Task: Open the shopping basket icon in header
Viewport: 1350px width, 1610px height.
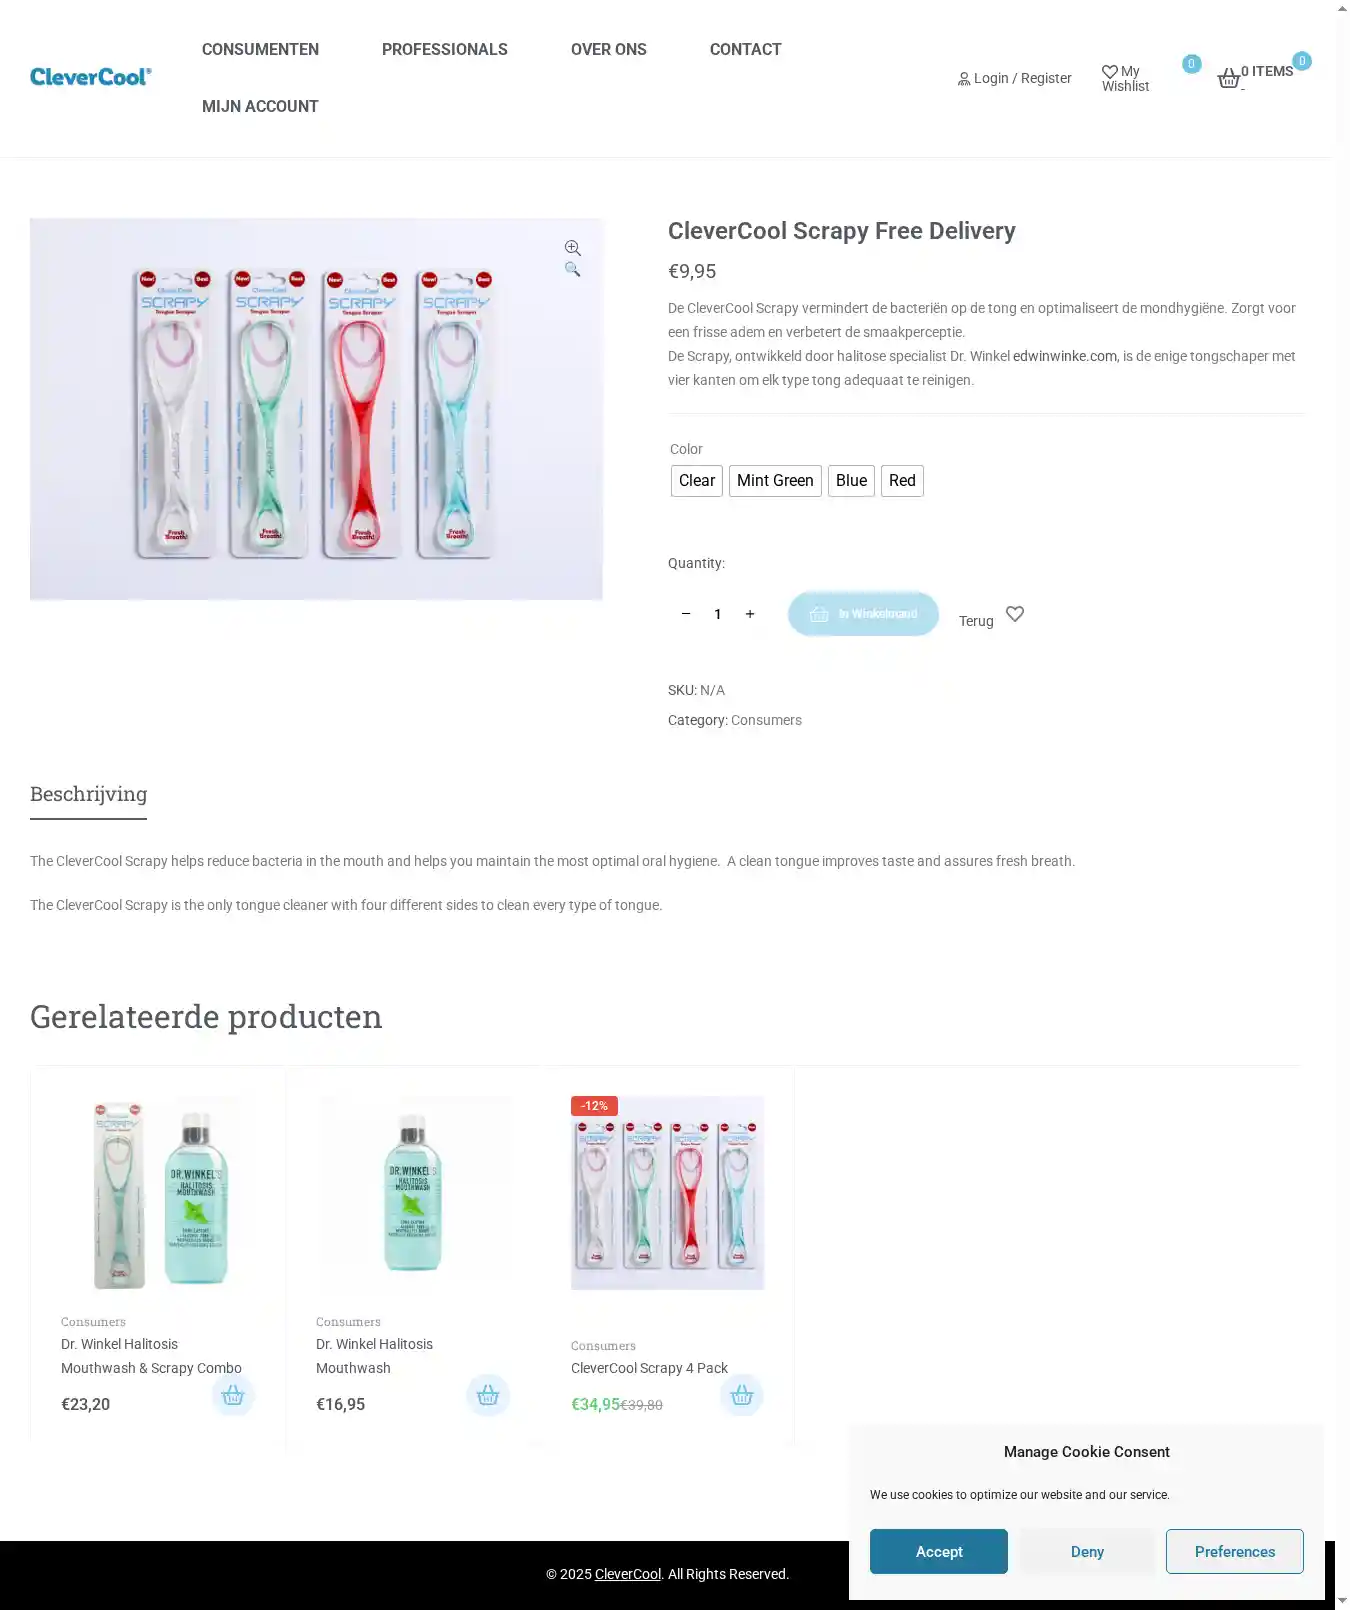Action: click(x=1229, y=79)
